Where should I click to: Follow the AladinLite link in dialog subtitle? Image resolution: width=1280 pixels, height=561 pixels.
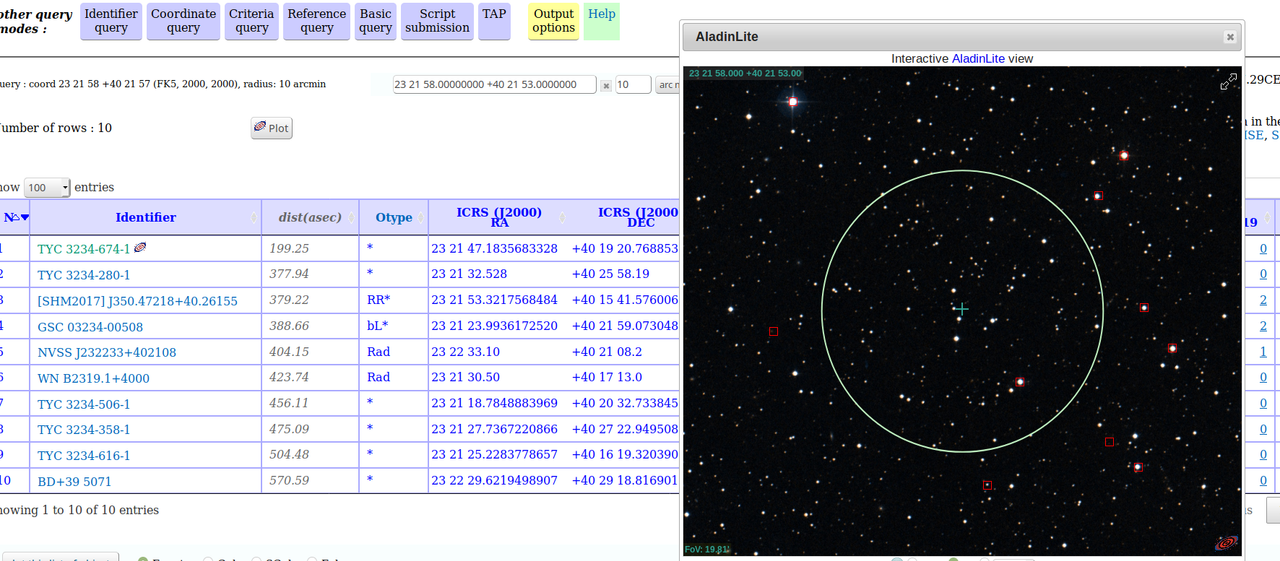(978, 59)
